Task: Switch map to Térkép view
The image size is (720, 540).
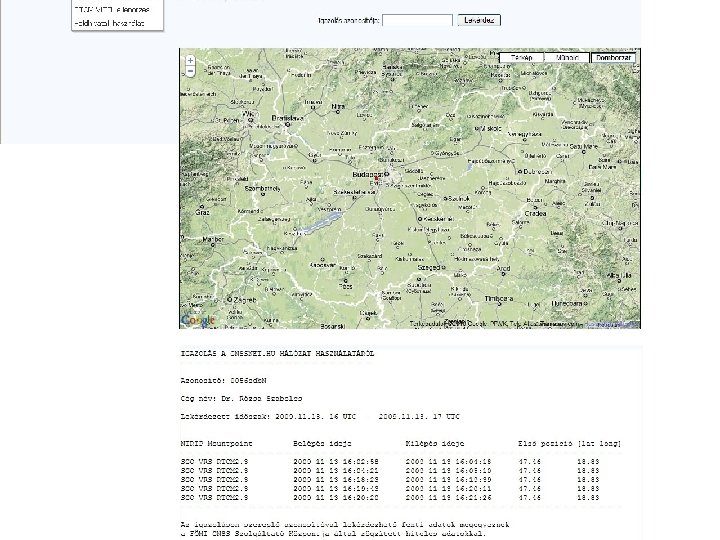Action: (x=521, y=58)
